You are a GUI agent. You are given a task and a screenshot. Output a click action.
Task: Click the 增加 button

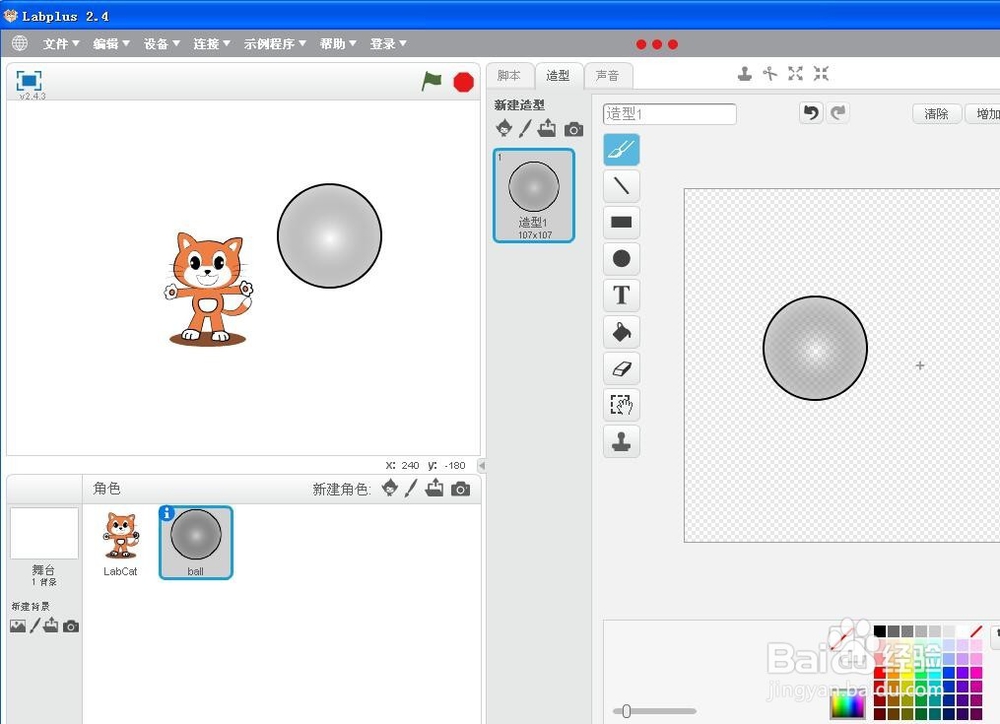point(984,114)
